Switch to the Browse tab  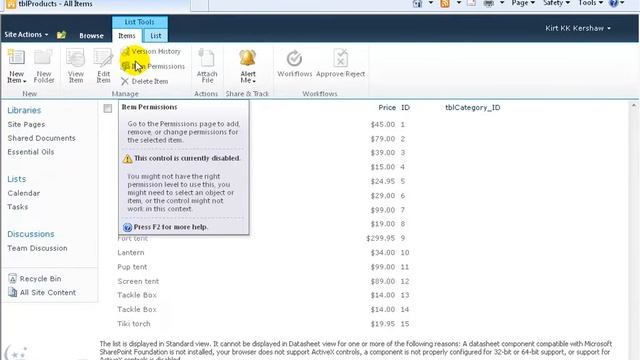click(x=91, y=36)
